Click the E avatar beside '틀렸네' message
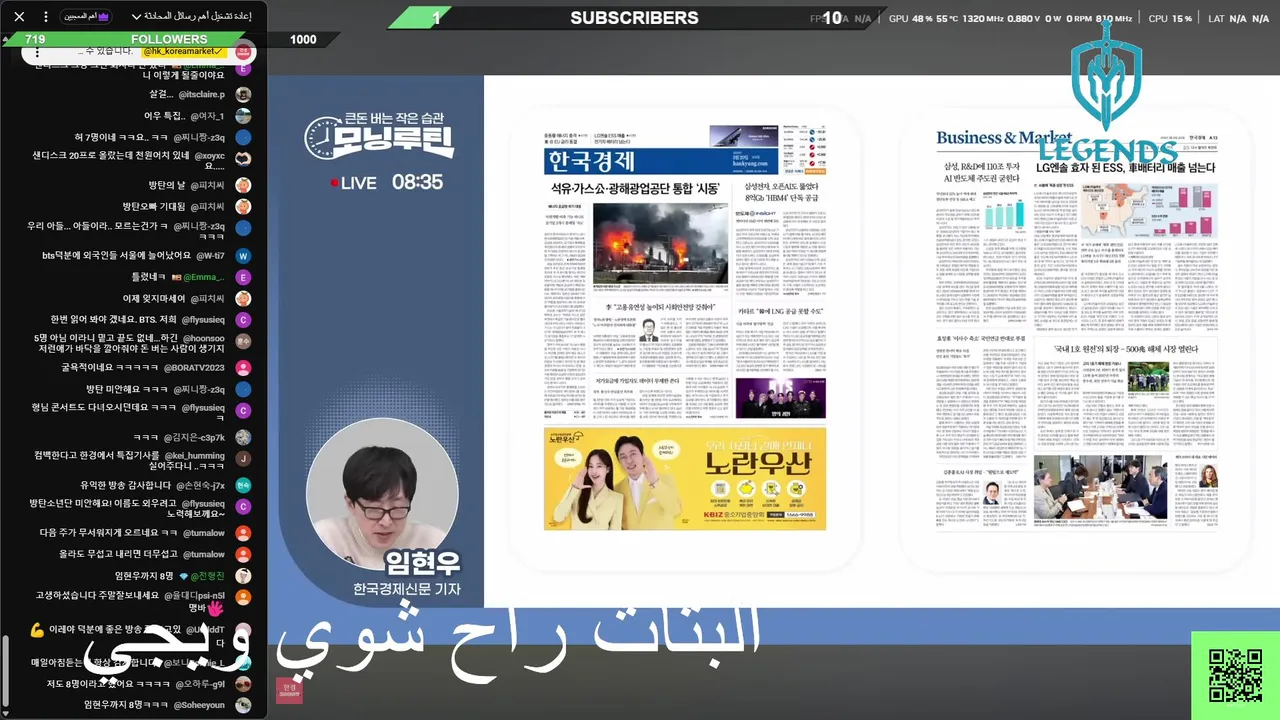The image size is (1280, 720). 243,277
